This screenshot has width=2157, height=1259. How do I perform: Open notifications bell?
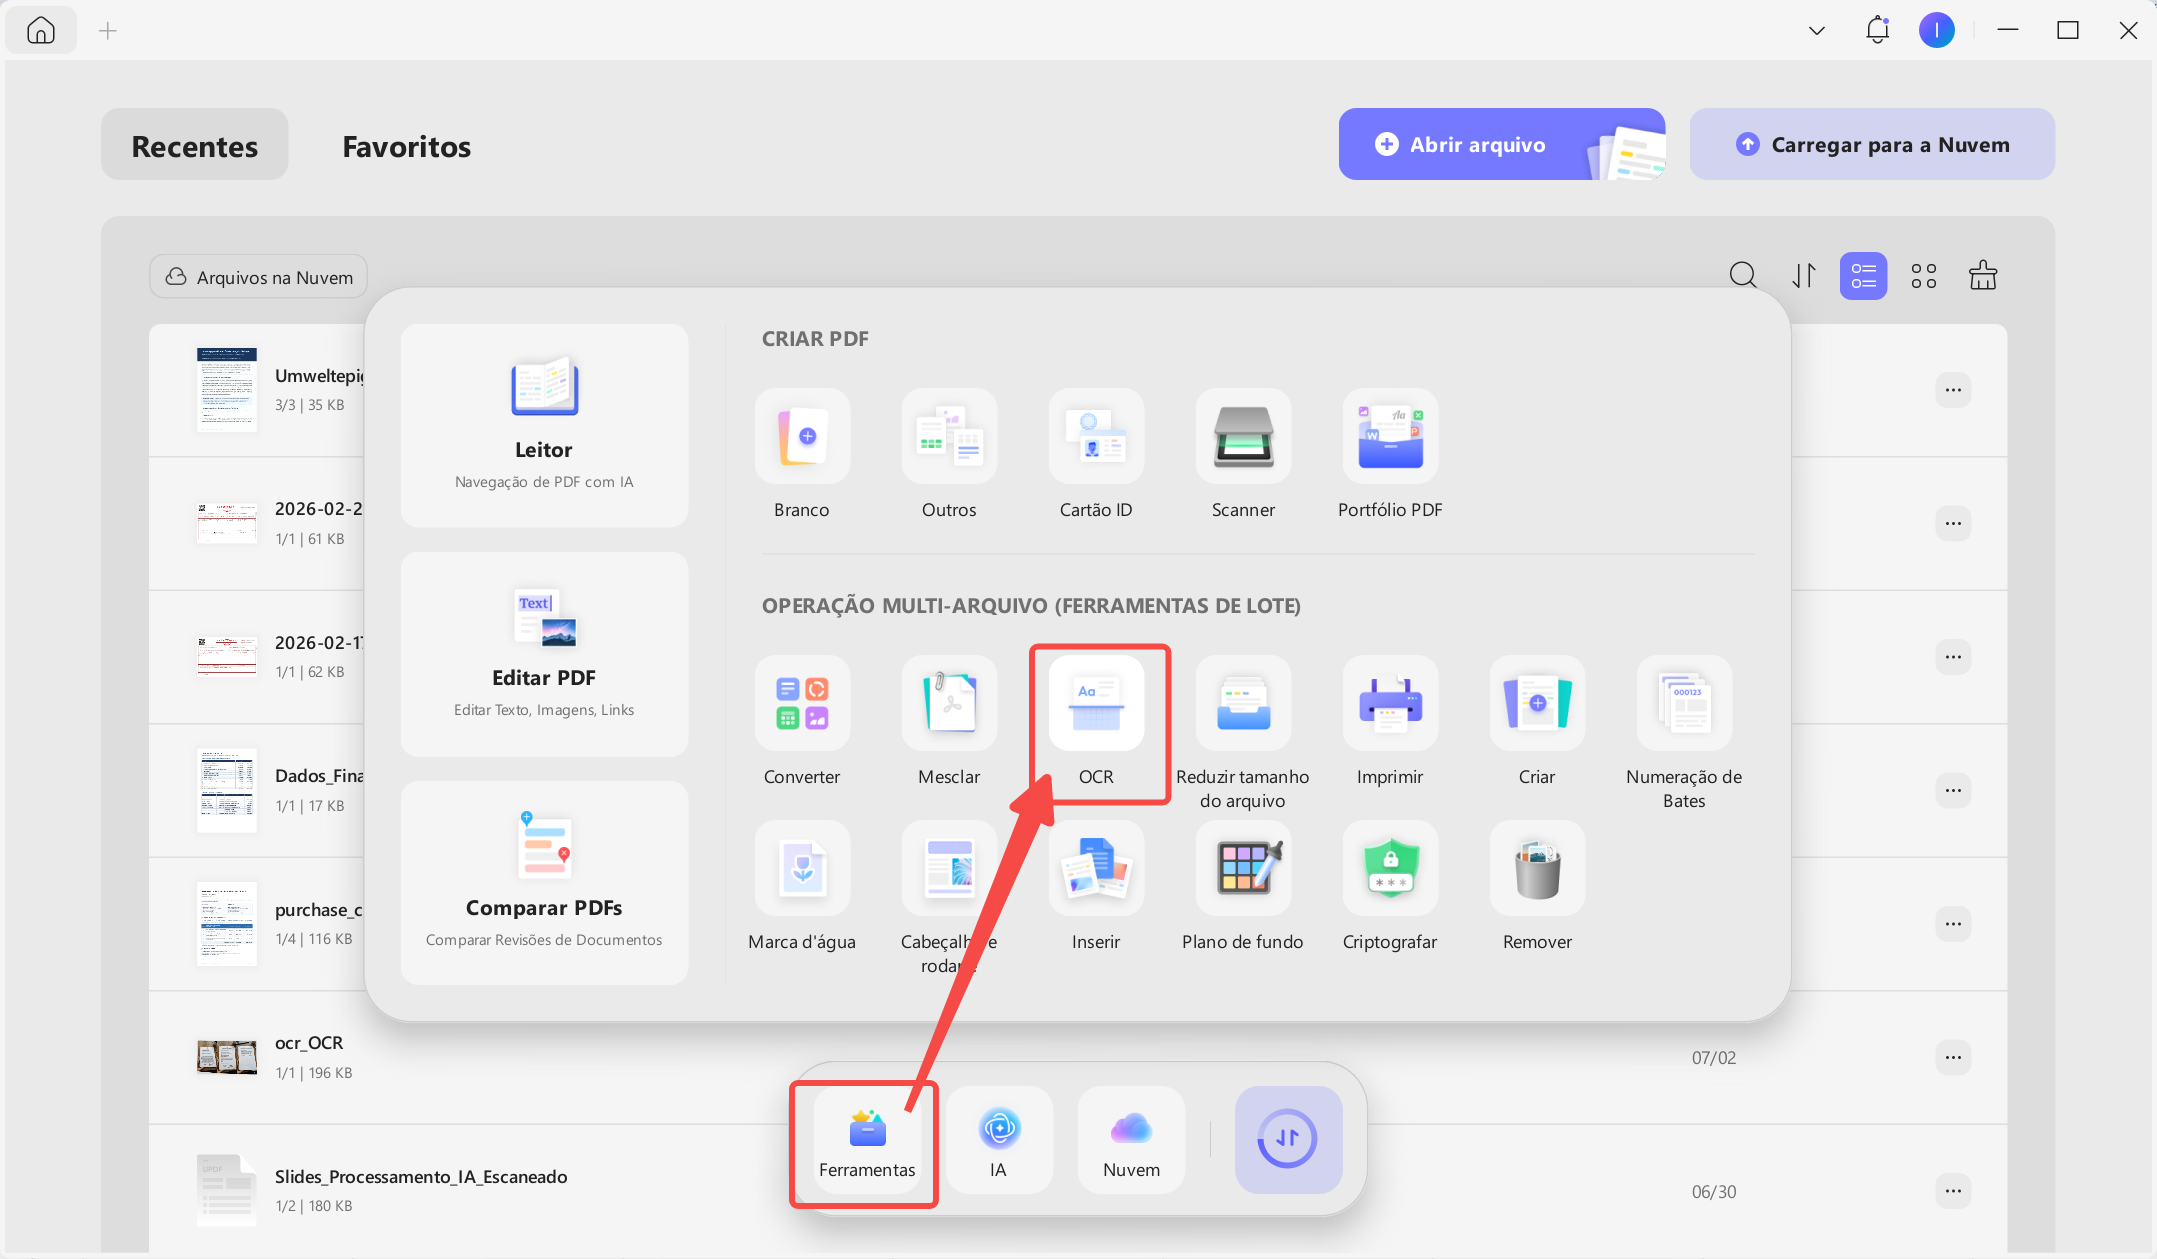1877,30
